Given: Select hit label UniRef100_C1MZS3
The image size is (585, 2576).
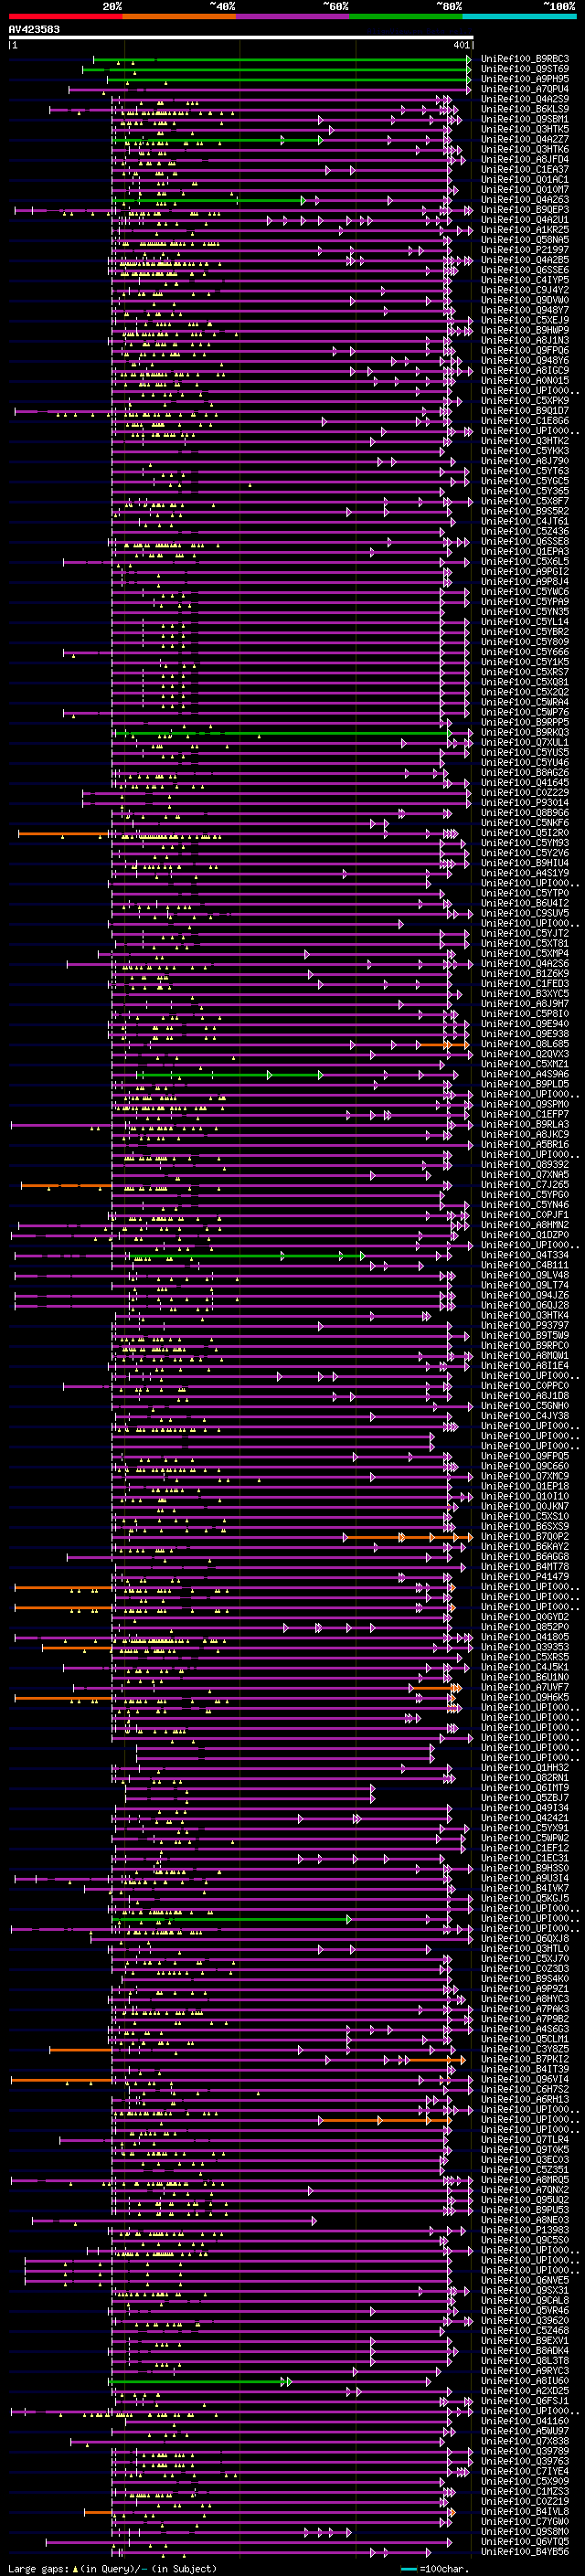Looking at the screenshot, I should pyautogui.click(x=525, y=2491).
